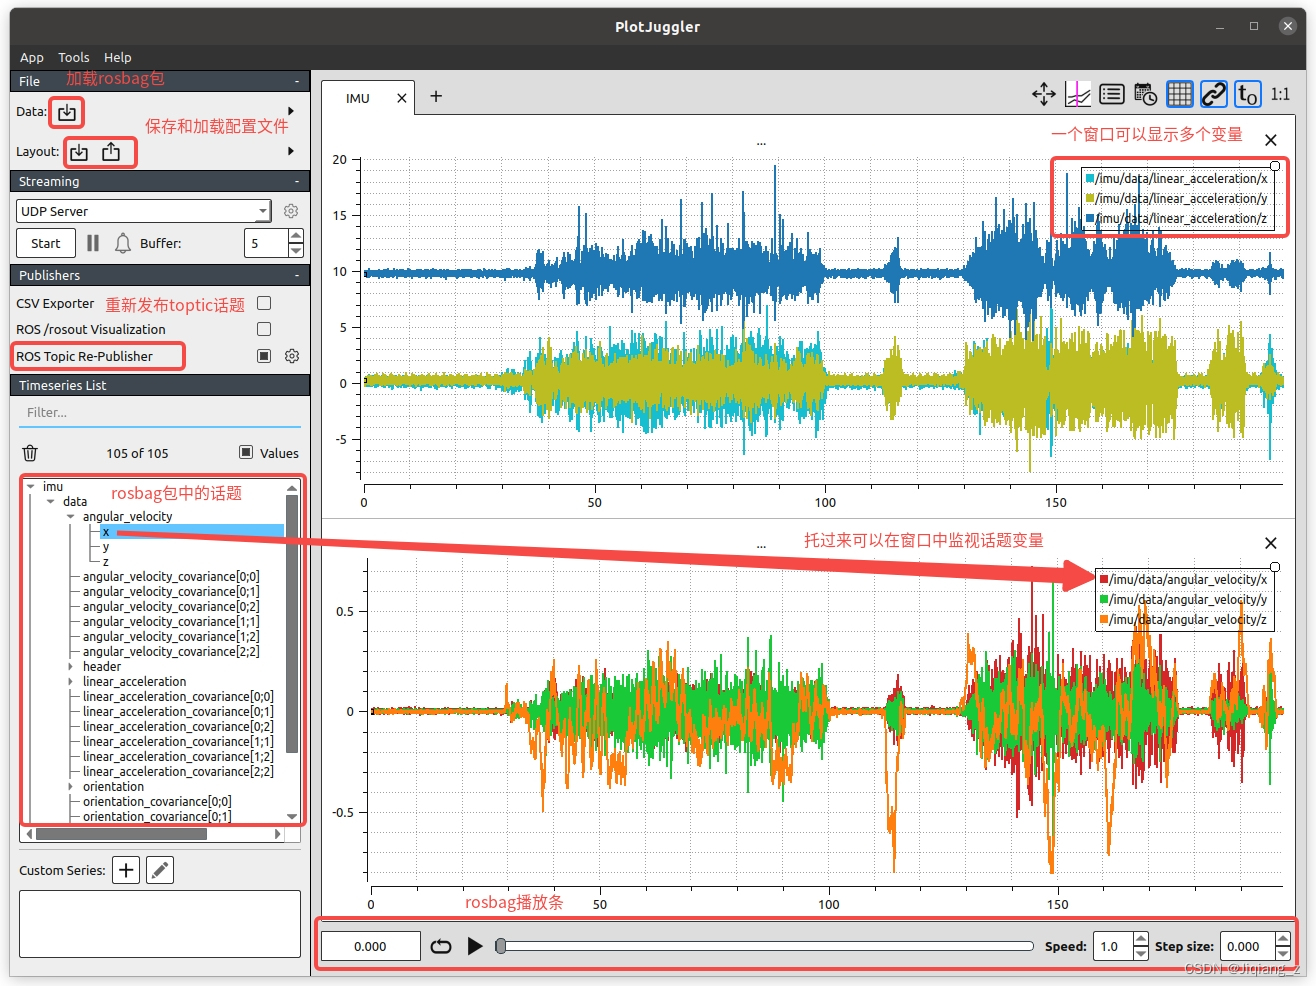Close the lower angular velocity plot

(x=1270, y=543)
